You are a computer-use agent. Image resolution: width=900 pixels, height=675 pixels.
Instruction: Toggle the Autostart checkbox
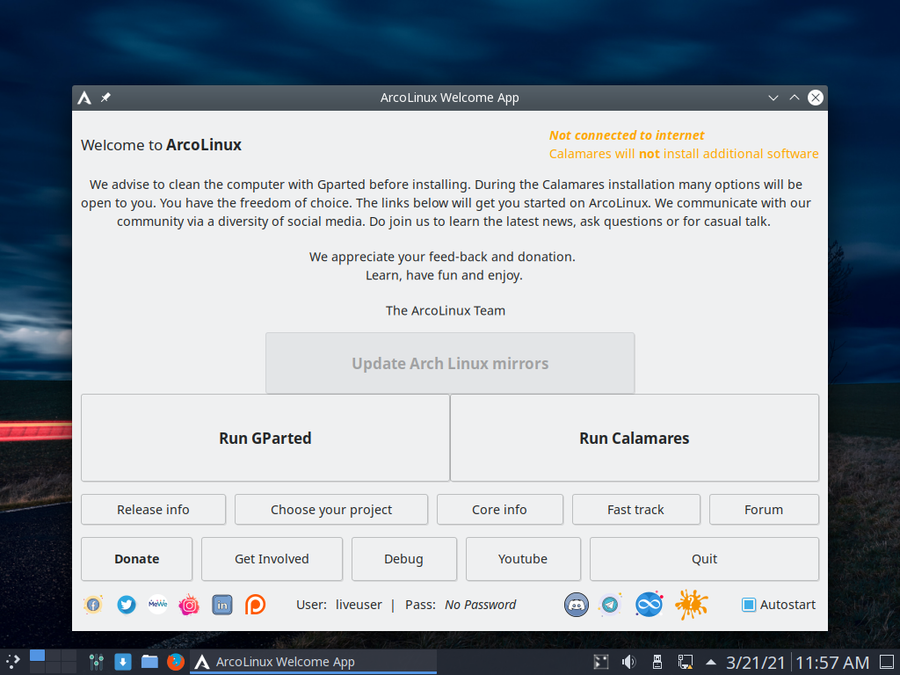coord(748,604)
